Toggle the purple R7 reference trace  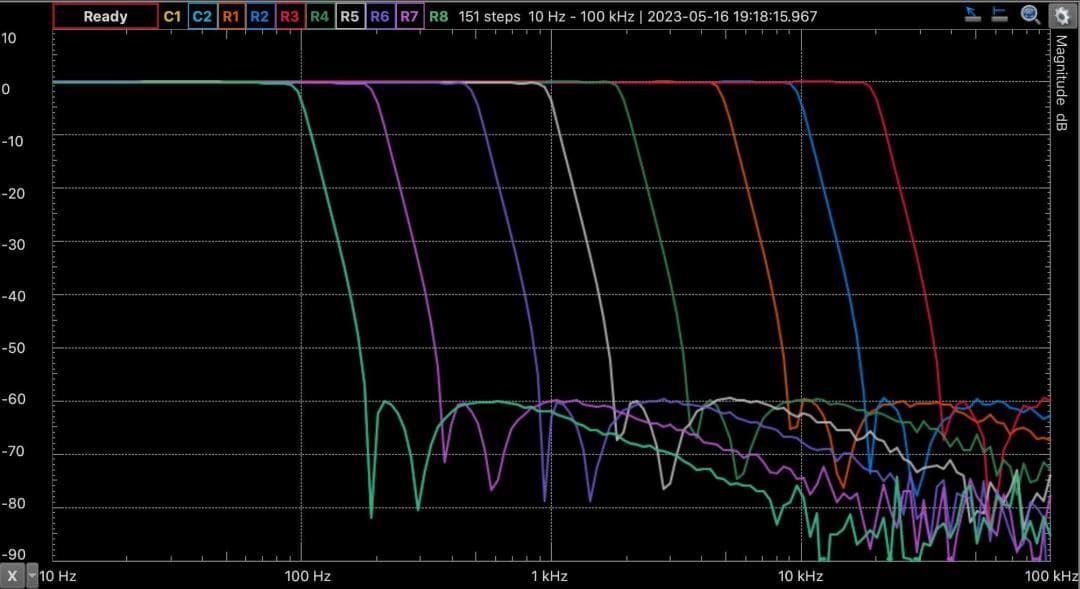pos(409,16)
